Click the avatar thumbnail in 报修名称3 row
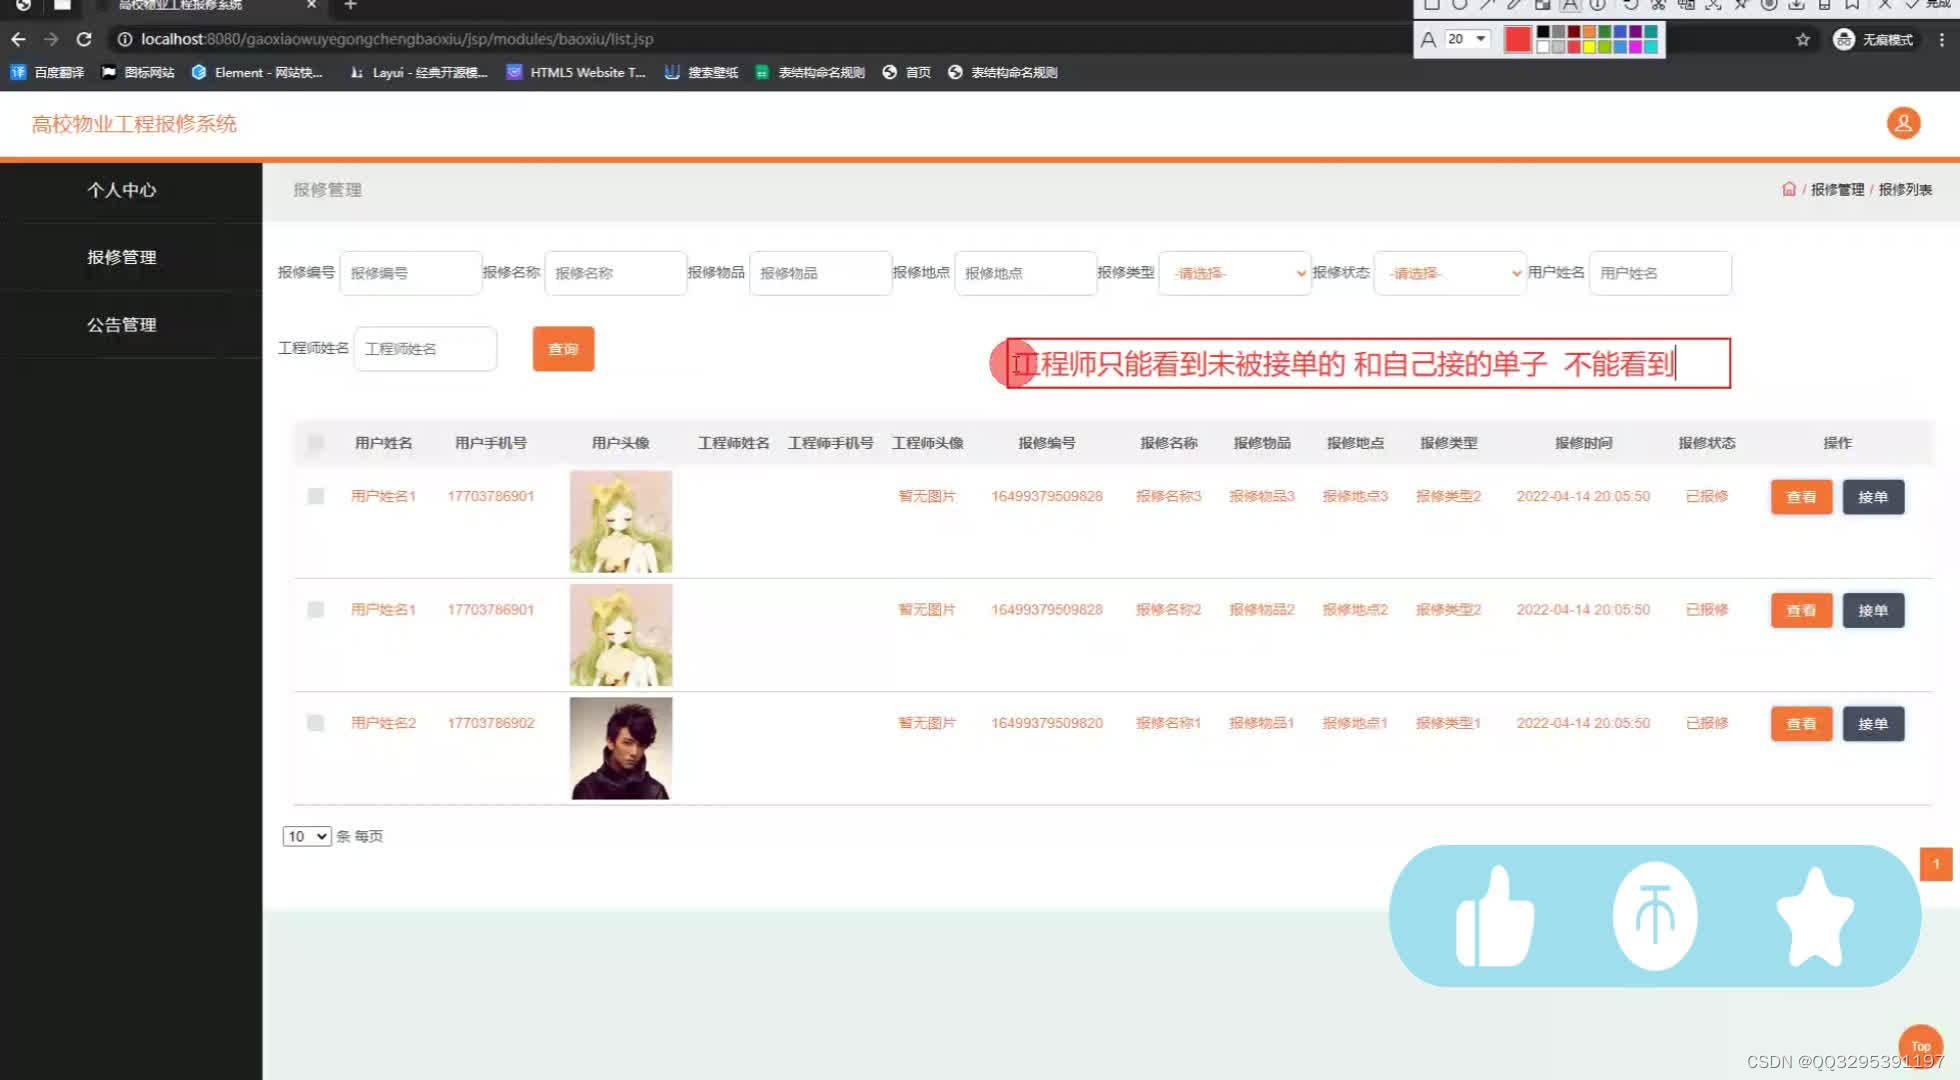This screenshot has height=1080, width=1960. coord(621,521)
